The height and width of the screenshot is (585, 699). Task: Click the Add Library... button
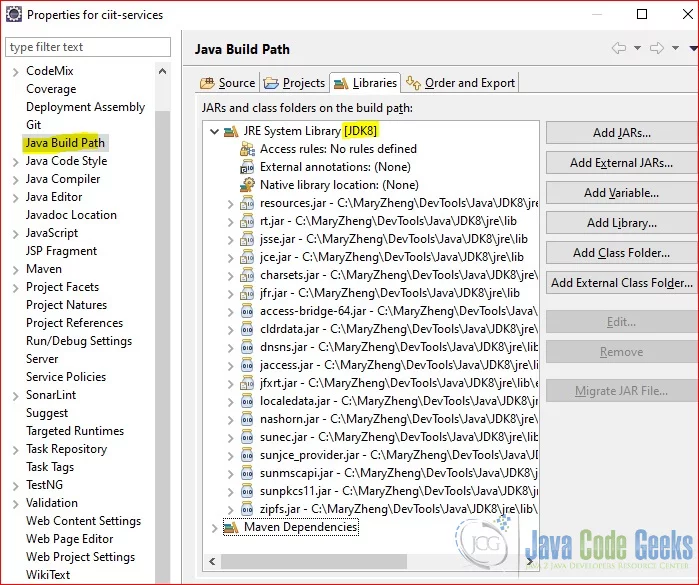(622, 222)
